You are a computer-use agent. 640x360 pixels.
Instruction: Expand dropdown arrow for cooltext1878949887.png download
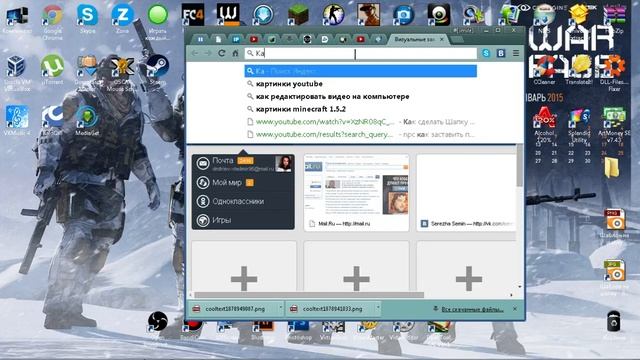tap(280, 308)
